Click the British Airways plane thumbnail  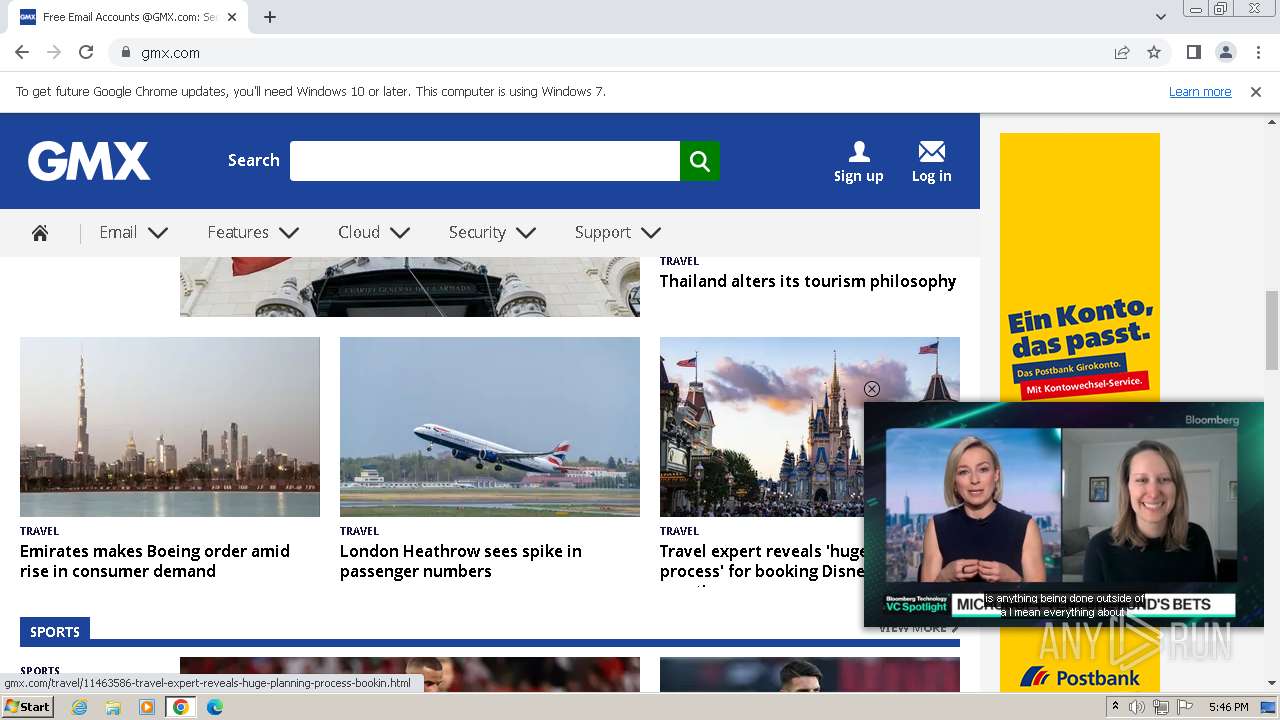[x=490, y=427]
